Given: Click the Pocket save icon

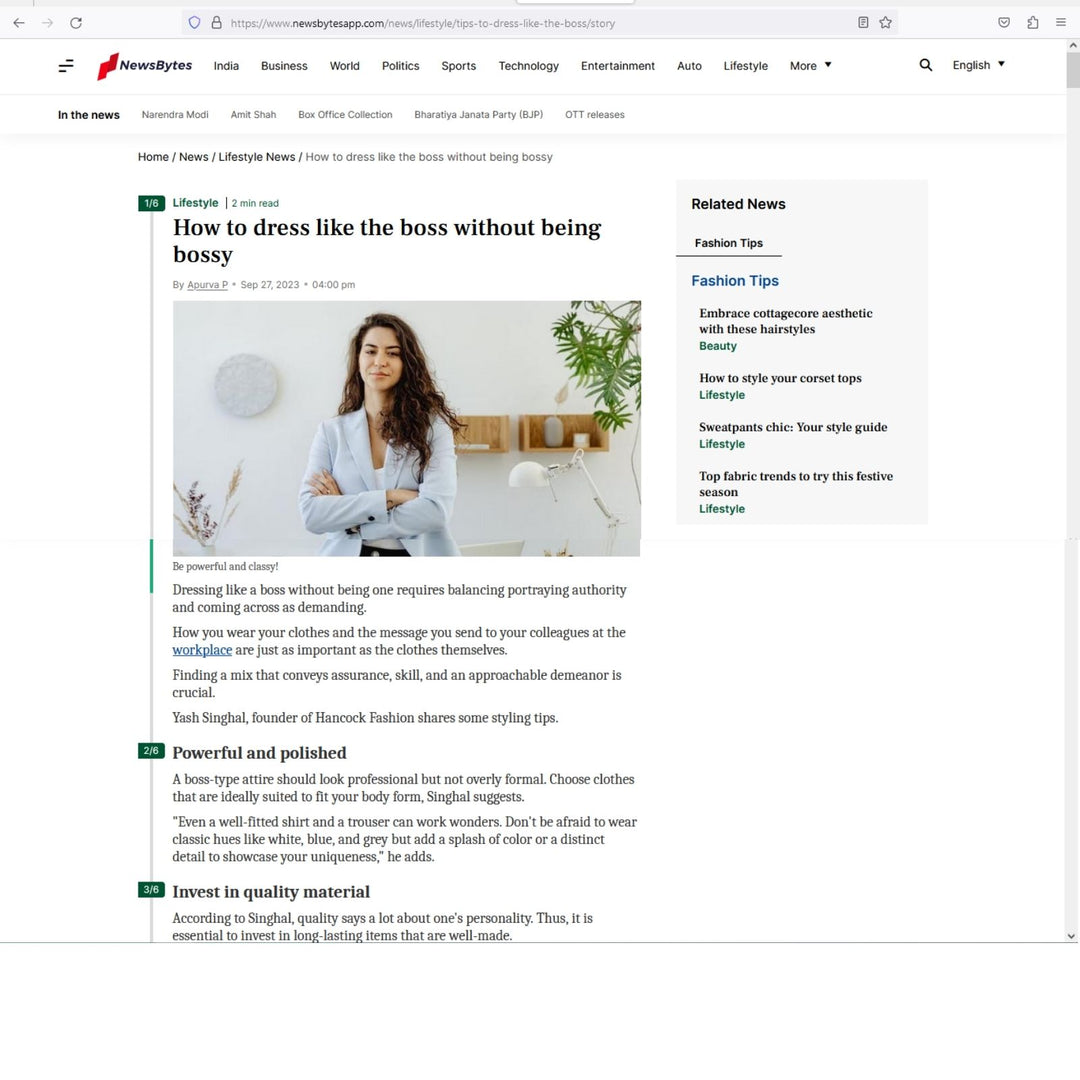Looking at the screenshot, I should click(x=1004, y=23).
